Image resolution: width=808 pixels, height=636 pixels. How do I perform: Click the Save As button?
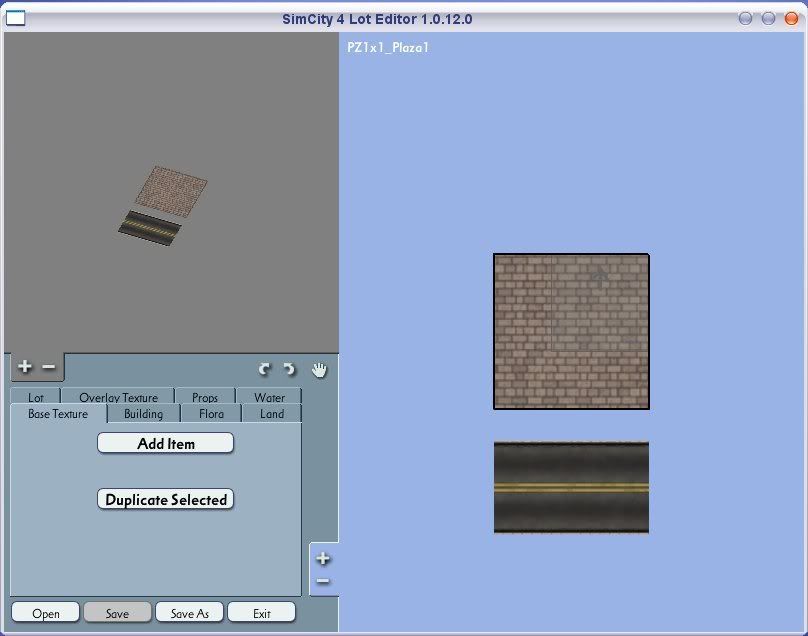(190, 613)
